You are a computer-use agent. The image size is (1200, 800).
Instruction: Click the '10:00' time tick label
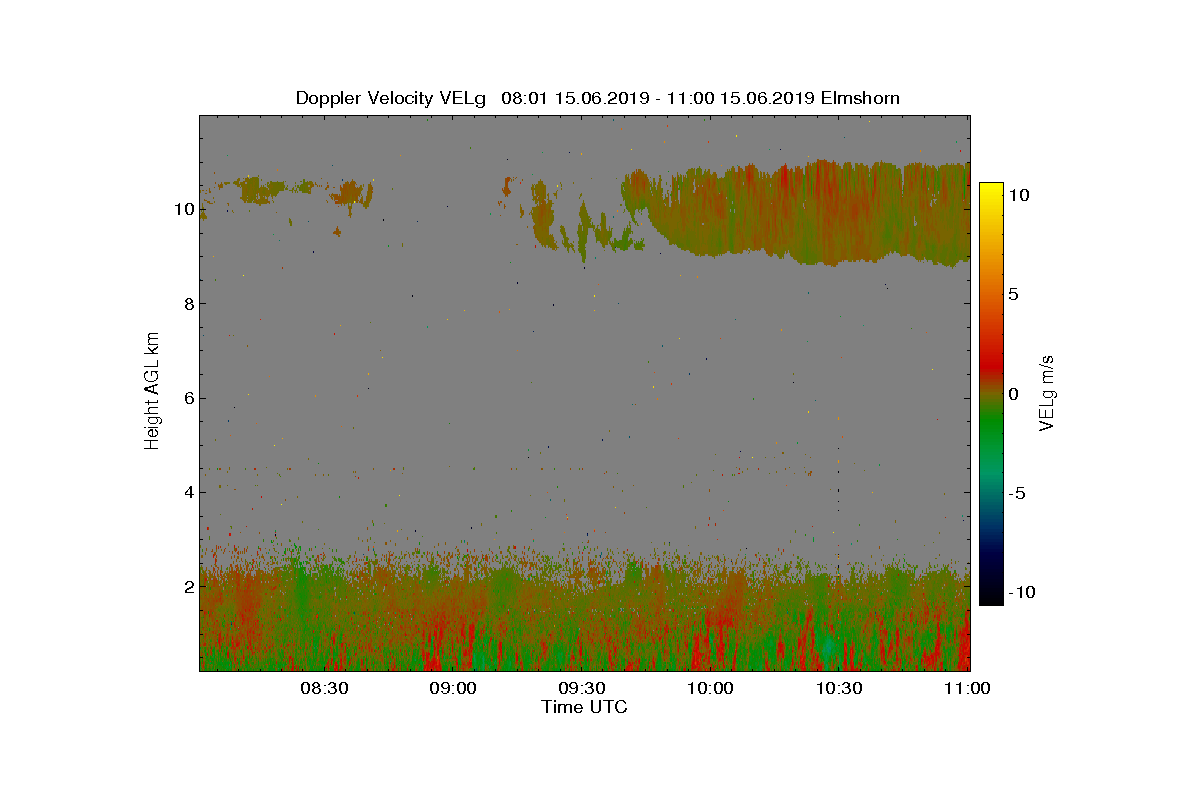point(710,688)
